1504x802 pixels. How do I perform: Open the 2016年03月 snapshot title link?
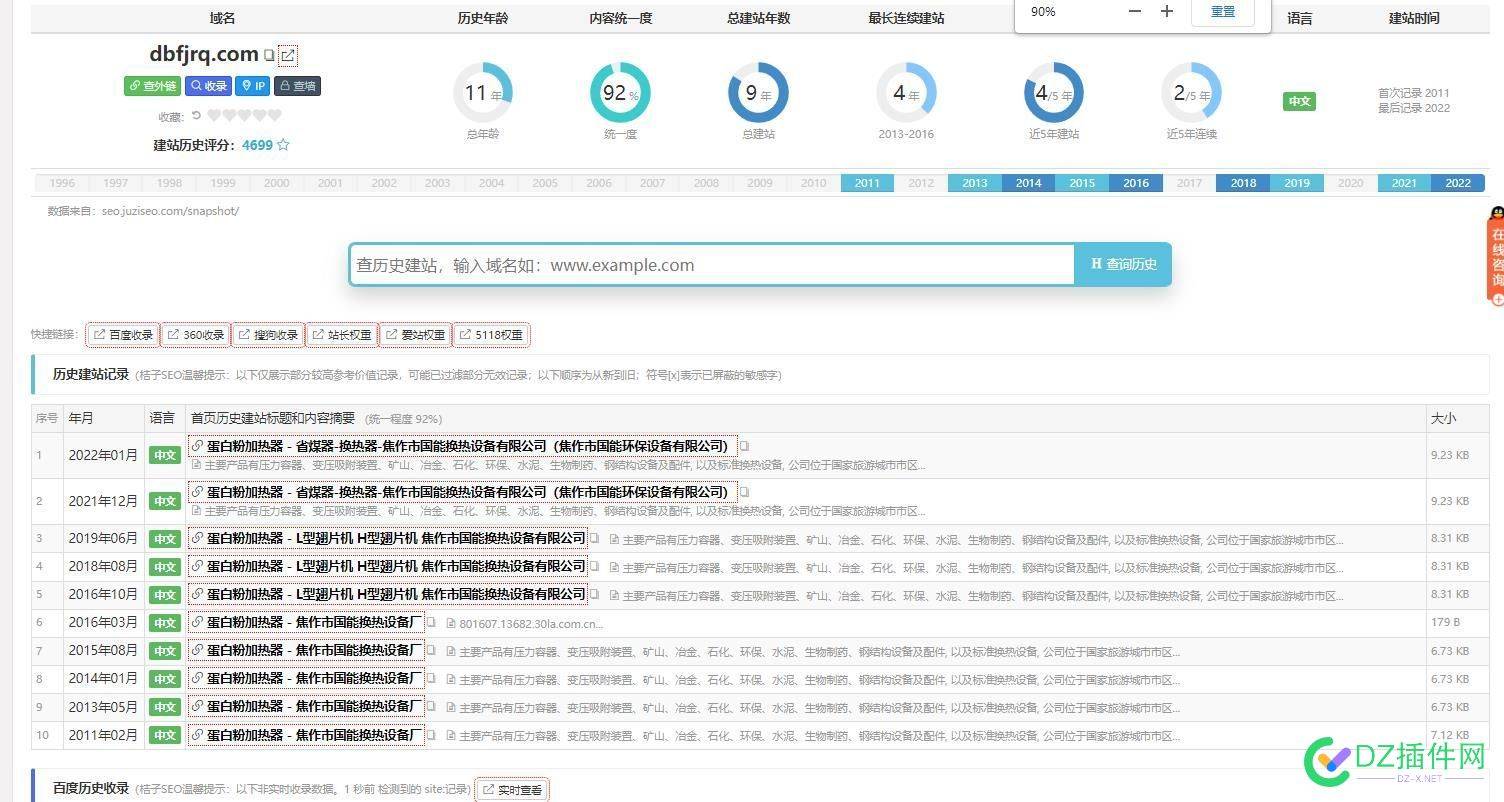[306, 622]
